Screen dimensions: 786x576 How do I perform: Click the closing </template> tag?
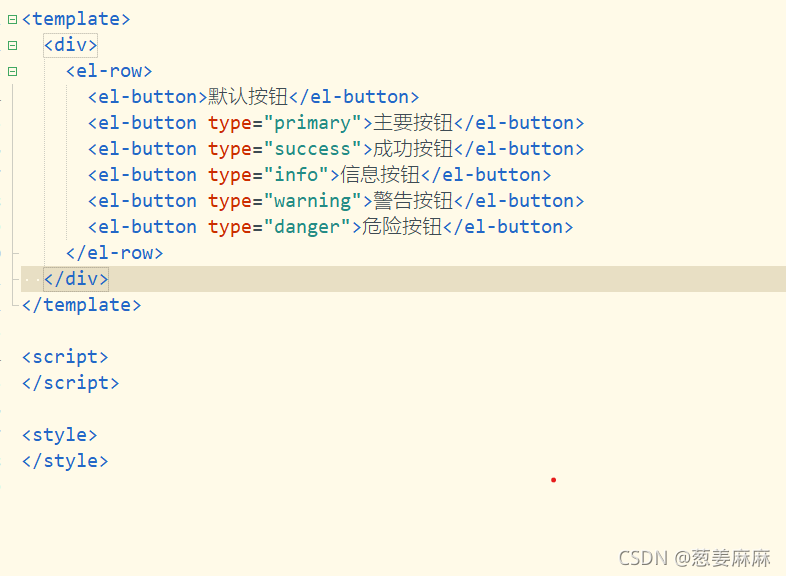click(82, 305)
